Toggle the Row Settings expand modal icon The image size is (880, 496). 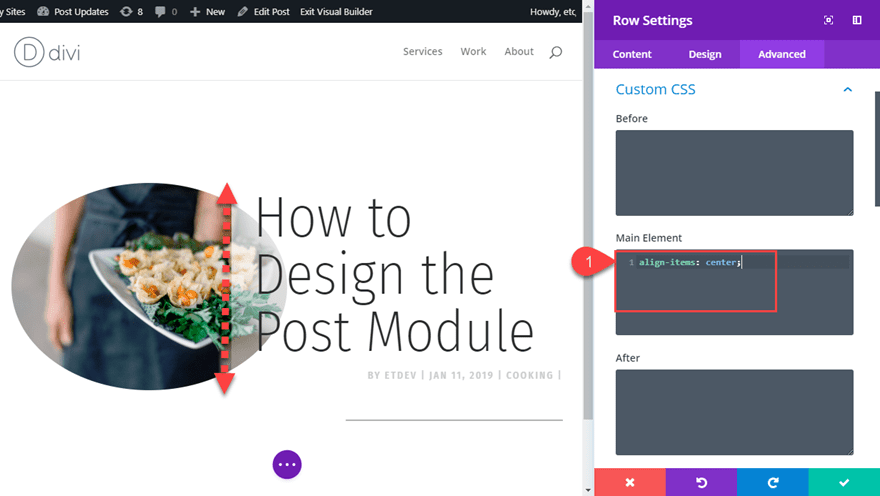click(x=828, y=20)
